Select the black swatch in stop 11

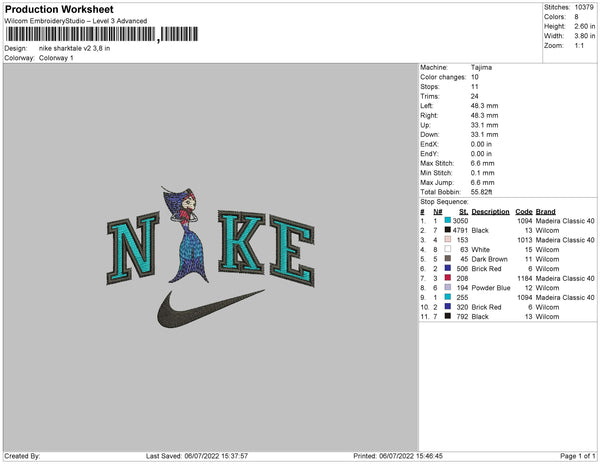pyautogui.click(x=448, y=316)
